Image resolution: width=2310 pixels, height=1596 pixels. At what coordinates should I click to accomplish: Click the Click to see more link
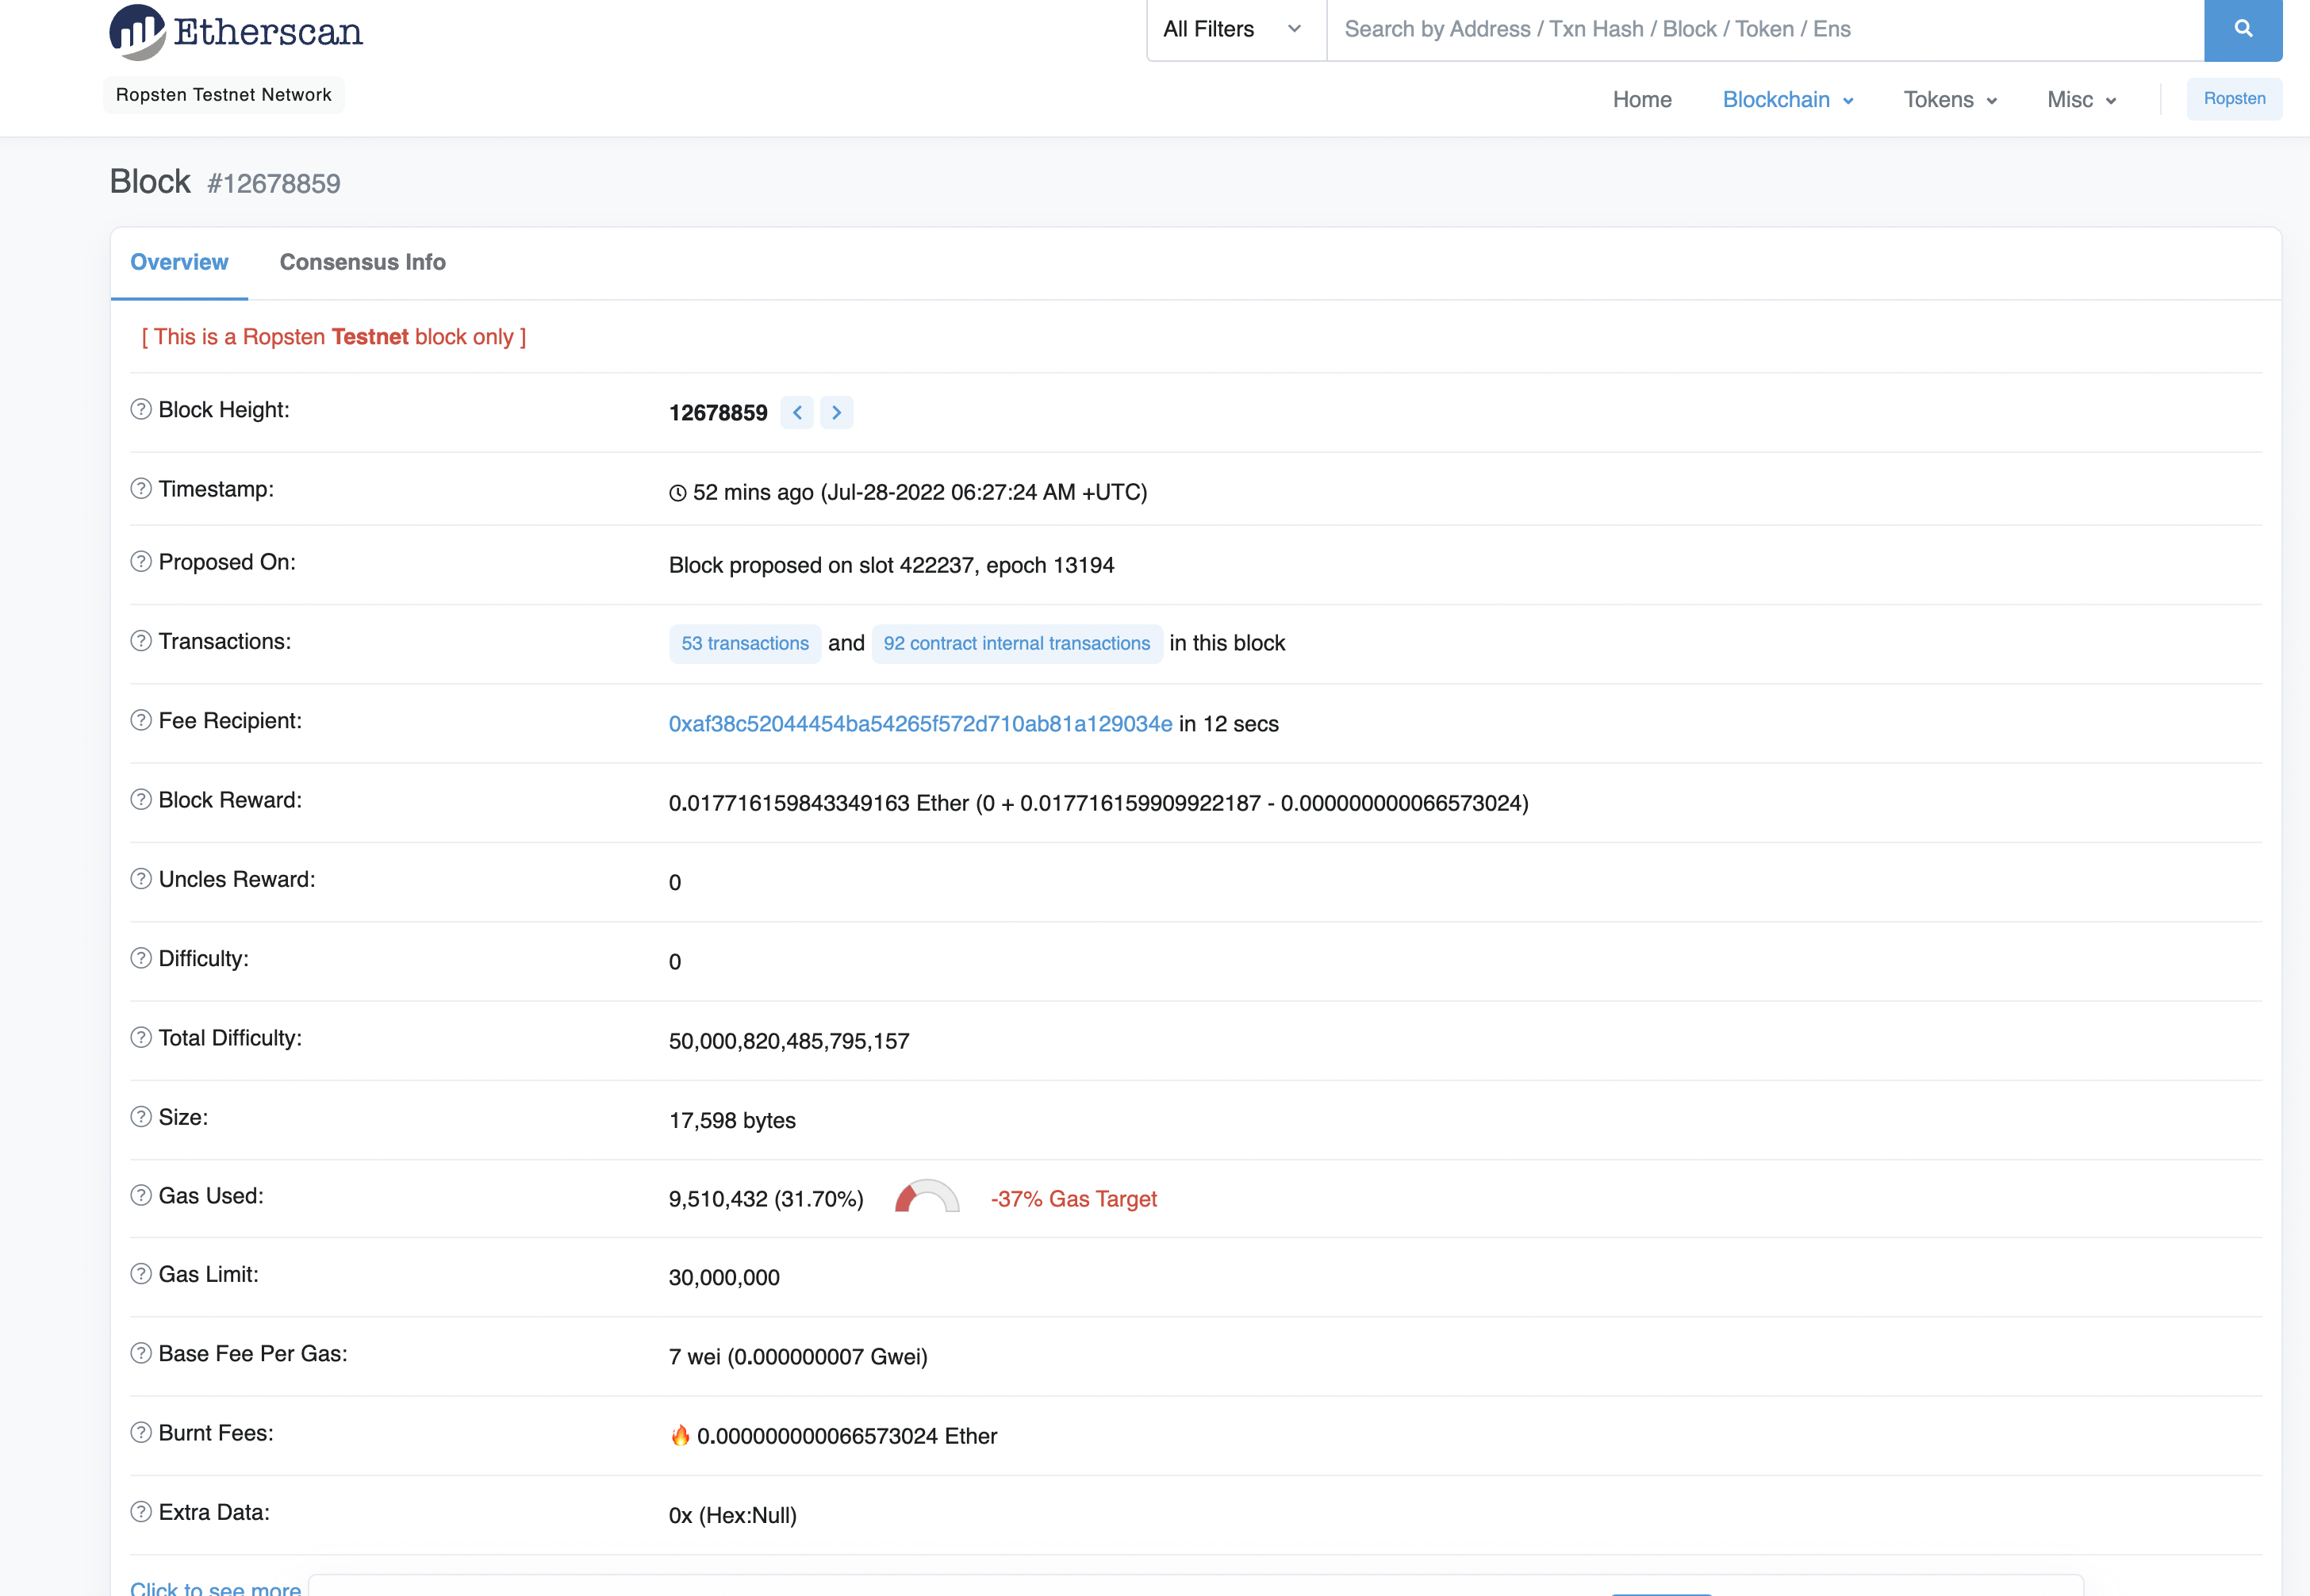215,1587
